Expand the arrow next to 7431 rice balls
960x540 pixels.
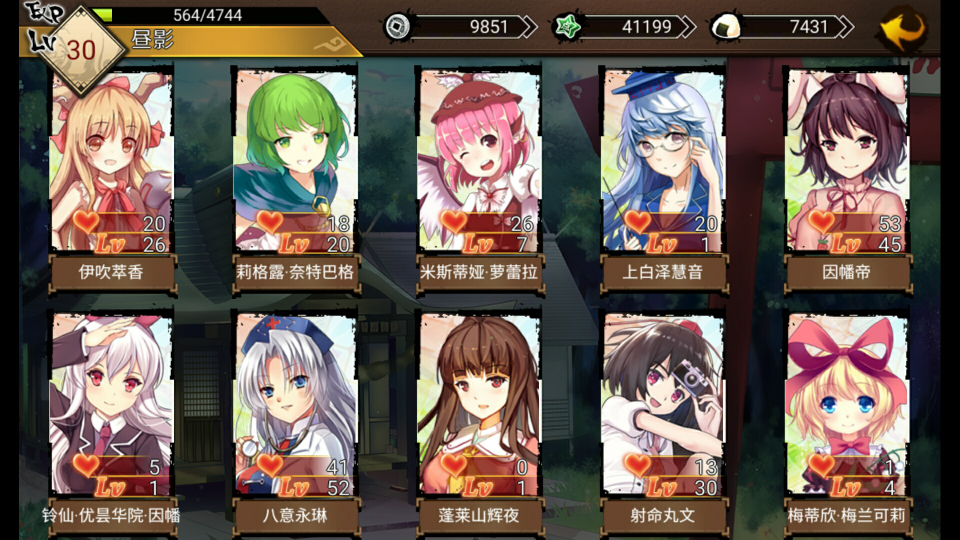point(845,27)
